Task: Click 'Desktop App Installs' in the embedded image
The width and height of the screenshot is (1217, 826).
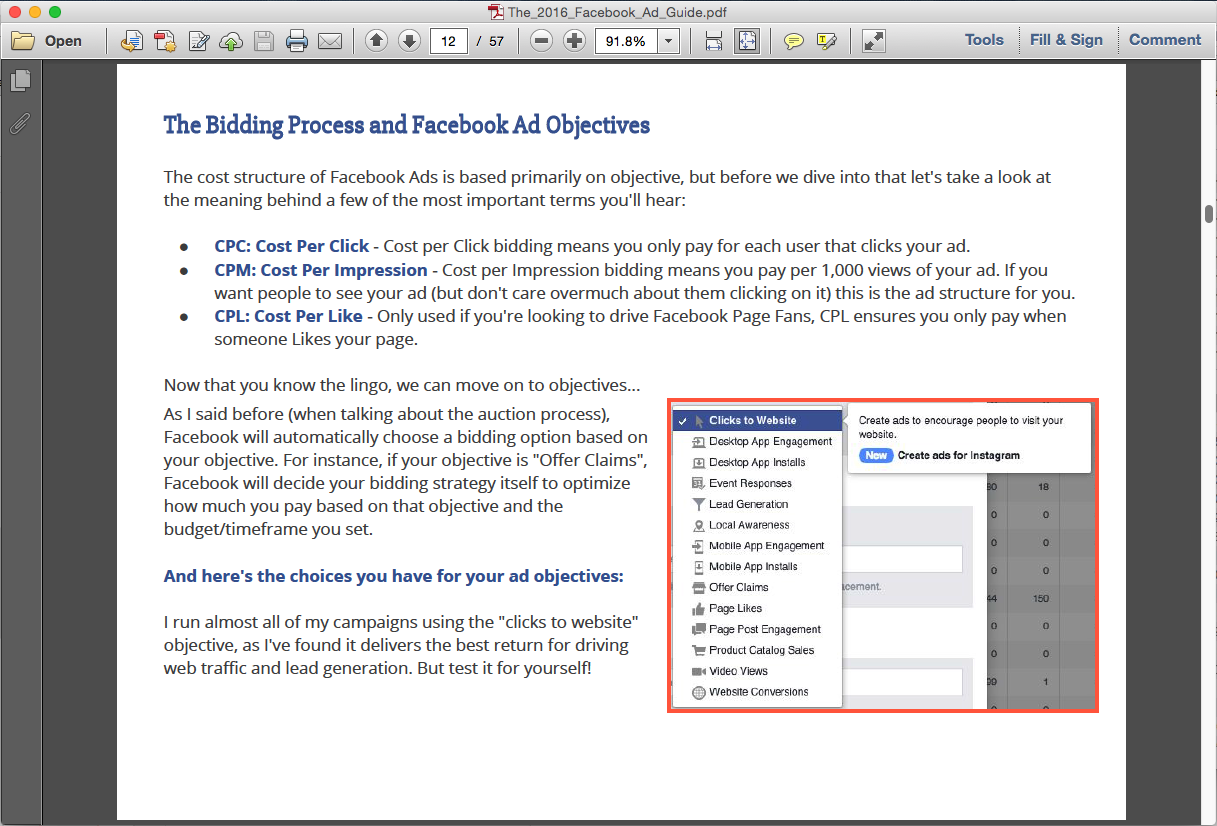Action: tap(757, 462)
